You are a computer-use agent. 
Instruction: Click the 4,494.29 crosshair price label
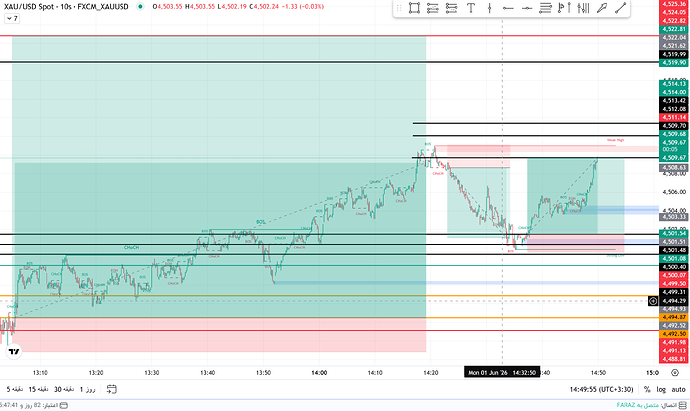coord(674,301)
